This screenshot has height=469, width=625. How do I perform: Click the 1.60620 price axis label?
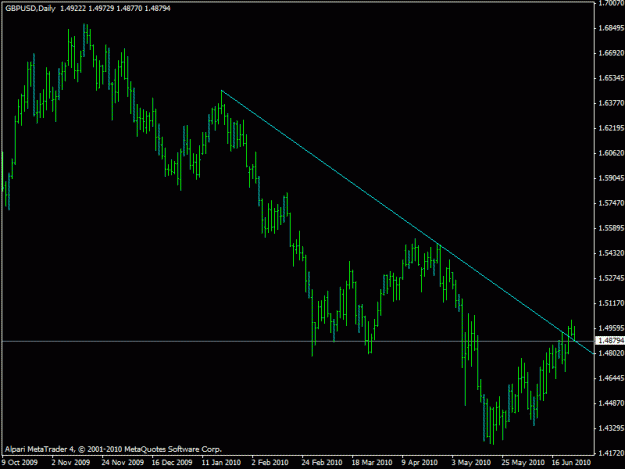coord(611,153)
